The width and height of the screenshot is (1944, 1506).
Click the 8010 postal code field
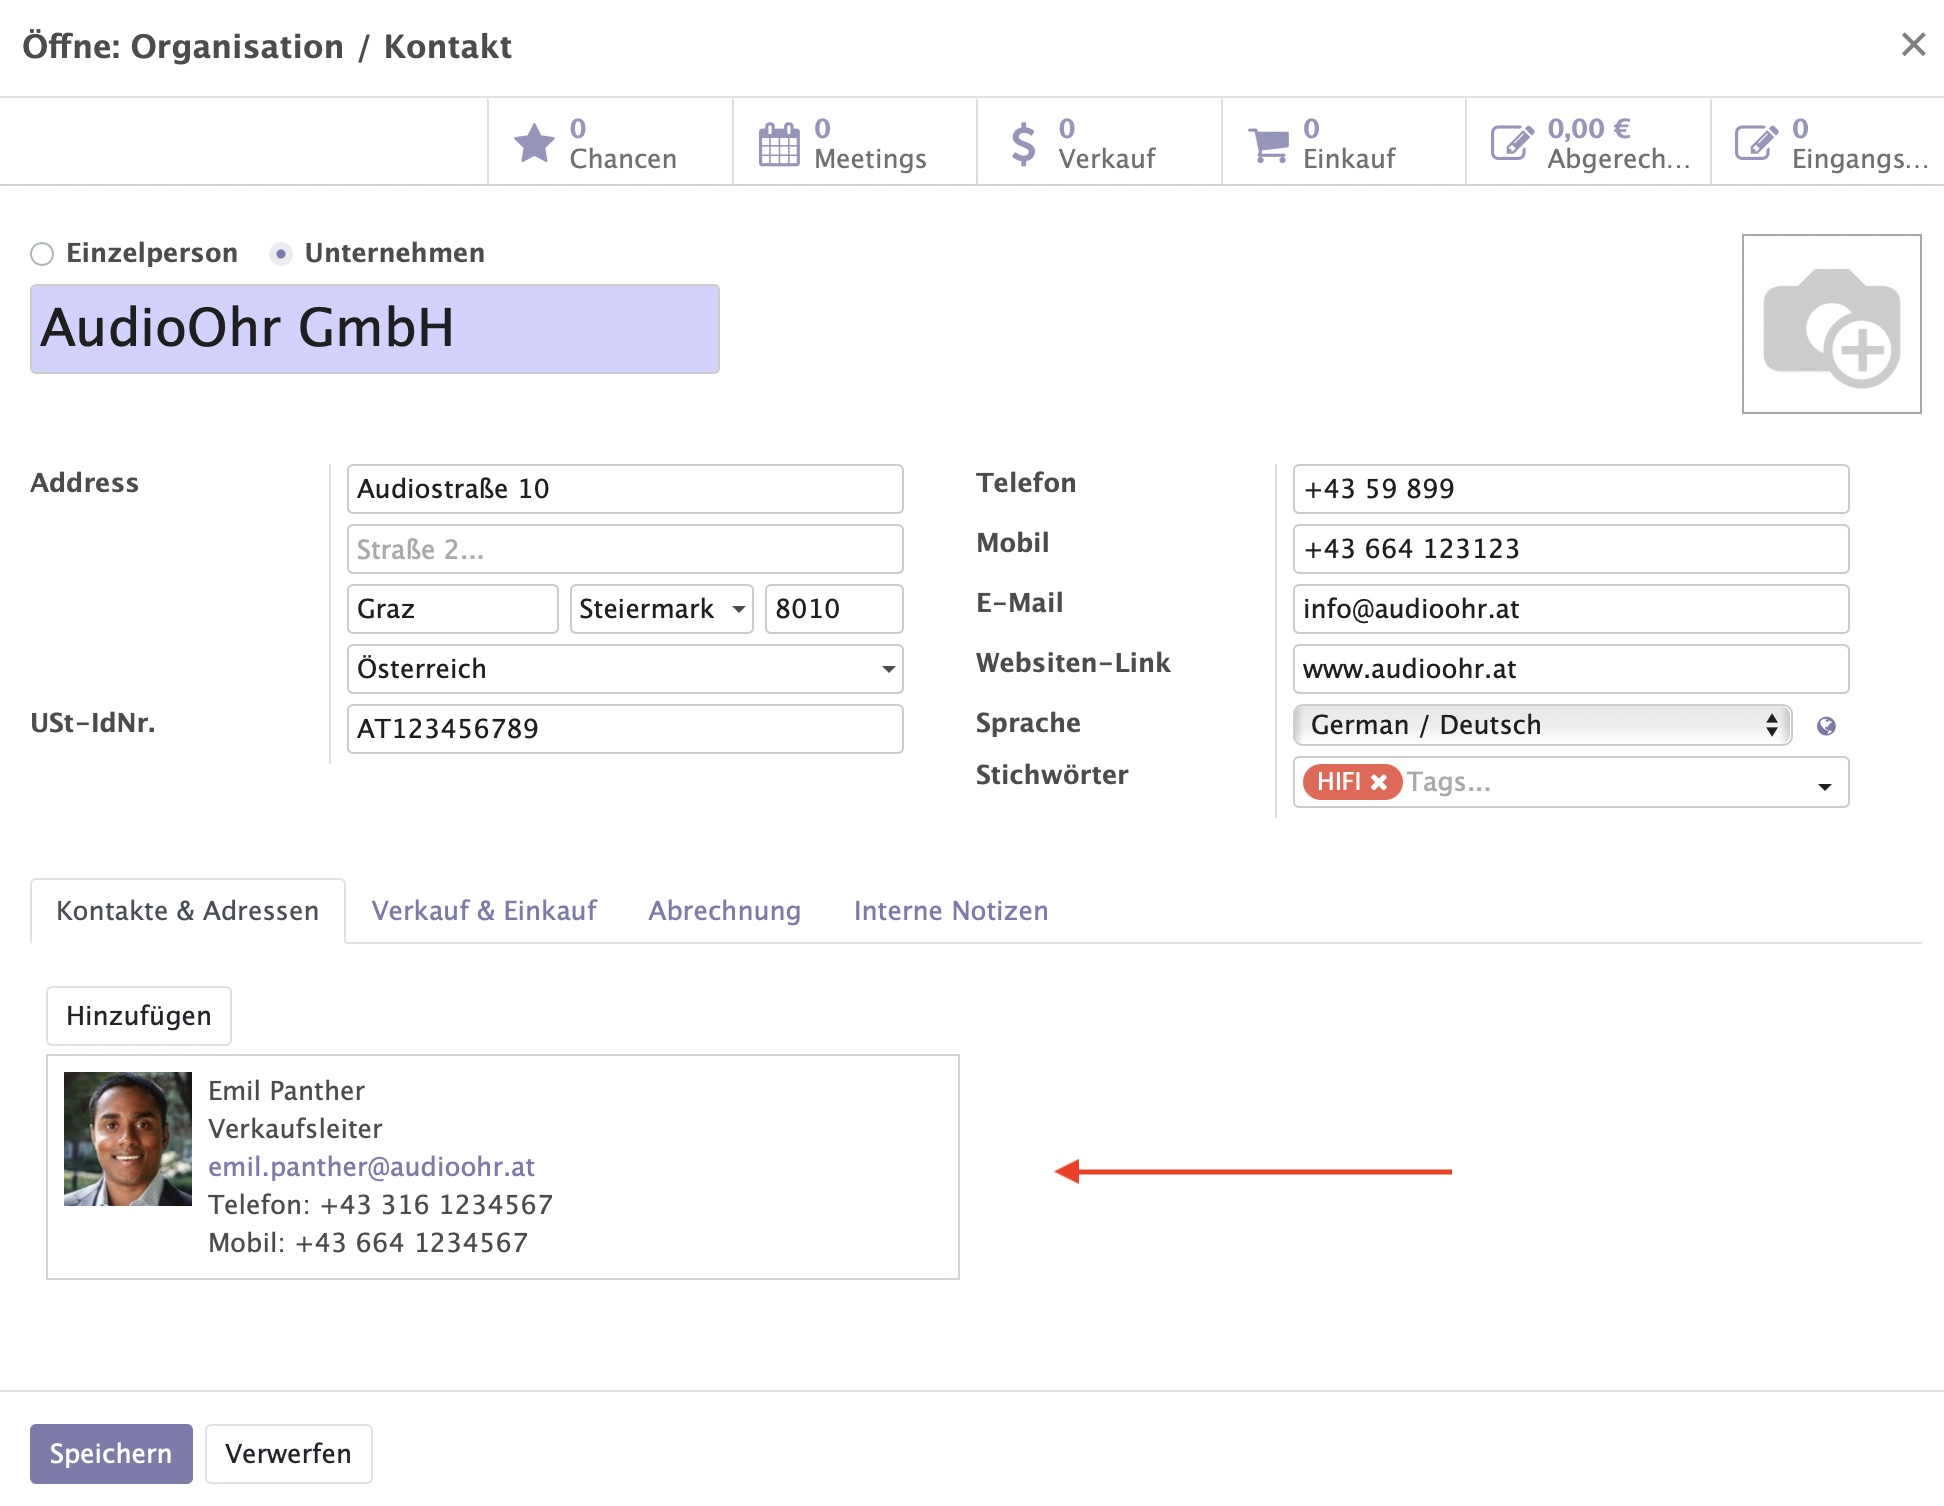pyautogui.click(x=834, y=609)
